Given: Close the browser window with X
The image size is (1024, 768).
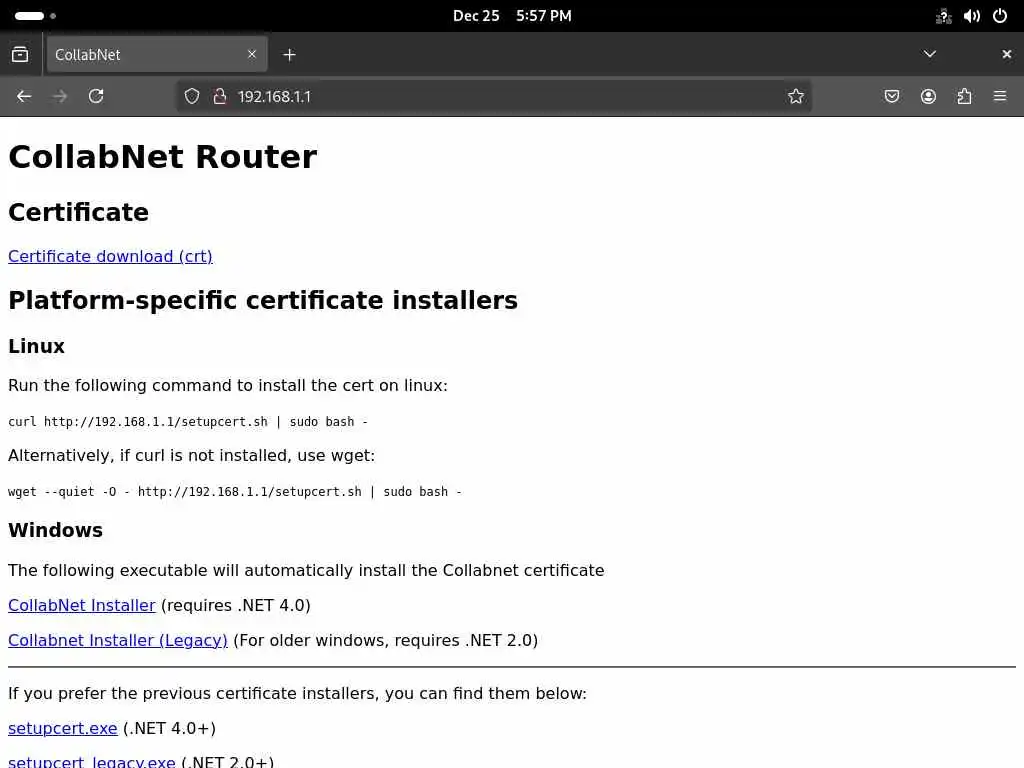Looking at the screenshot, I should 1006,54.
